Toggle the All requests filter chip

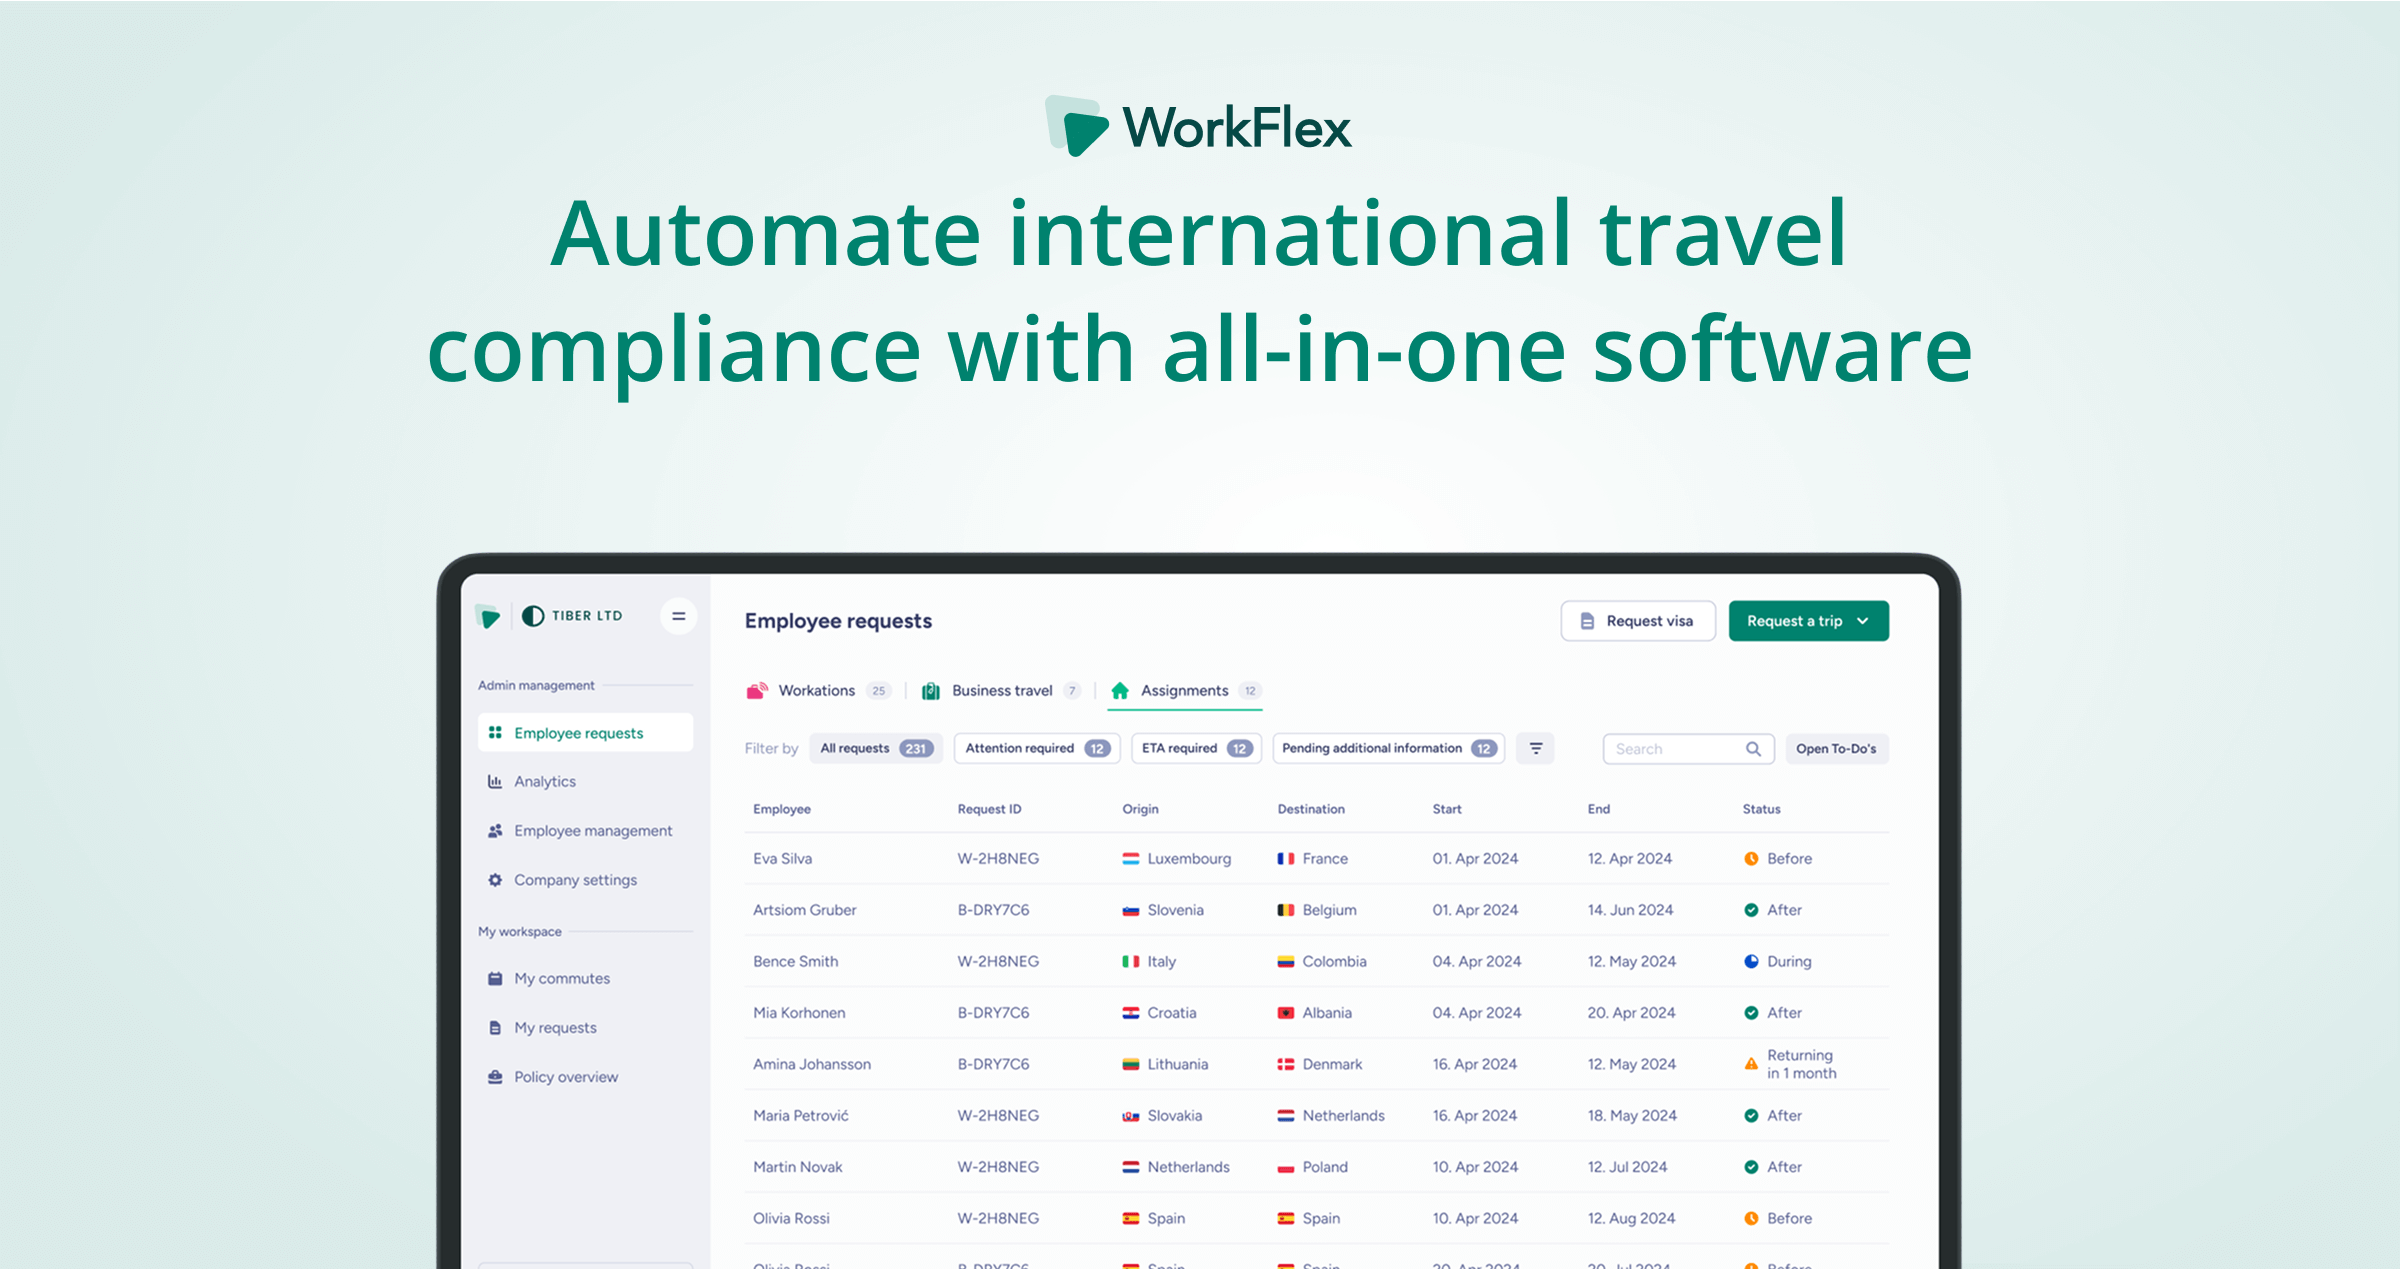875,748
